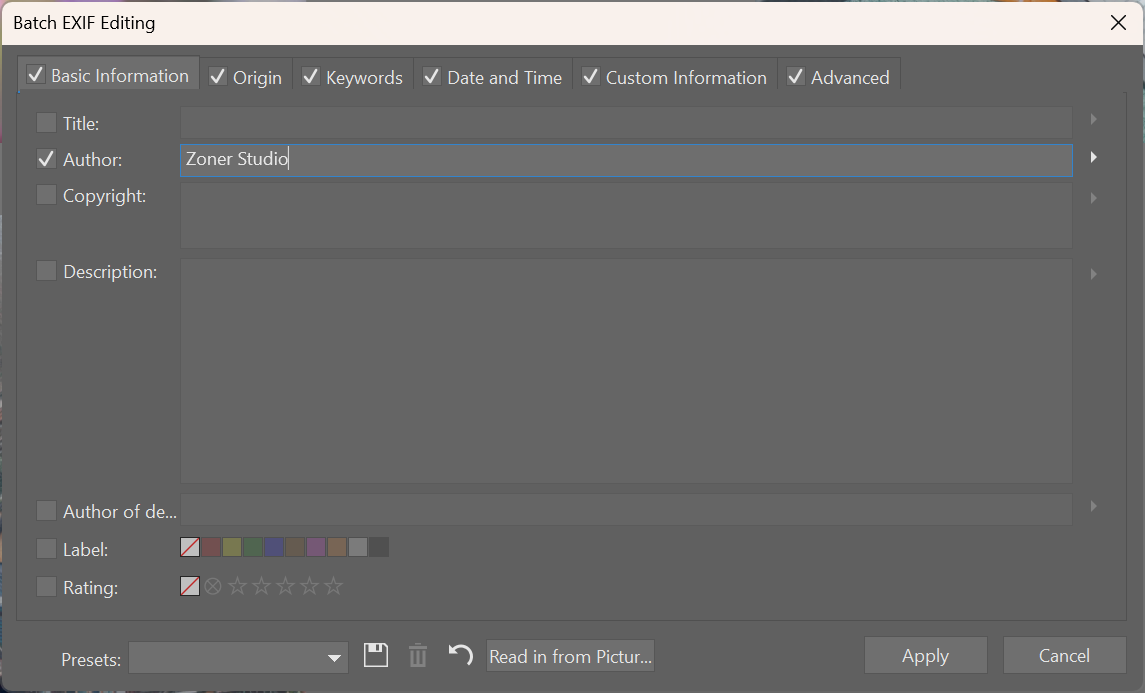Delete the selected preset with trash icon
Viewport: 1145px width, 693px height.
pos(418,655)
